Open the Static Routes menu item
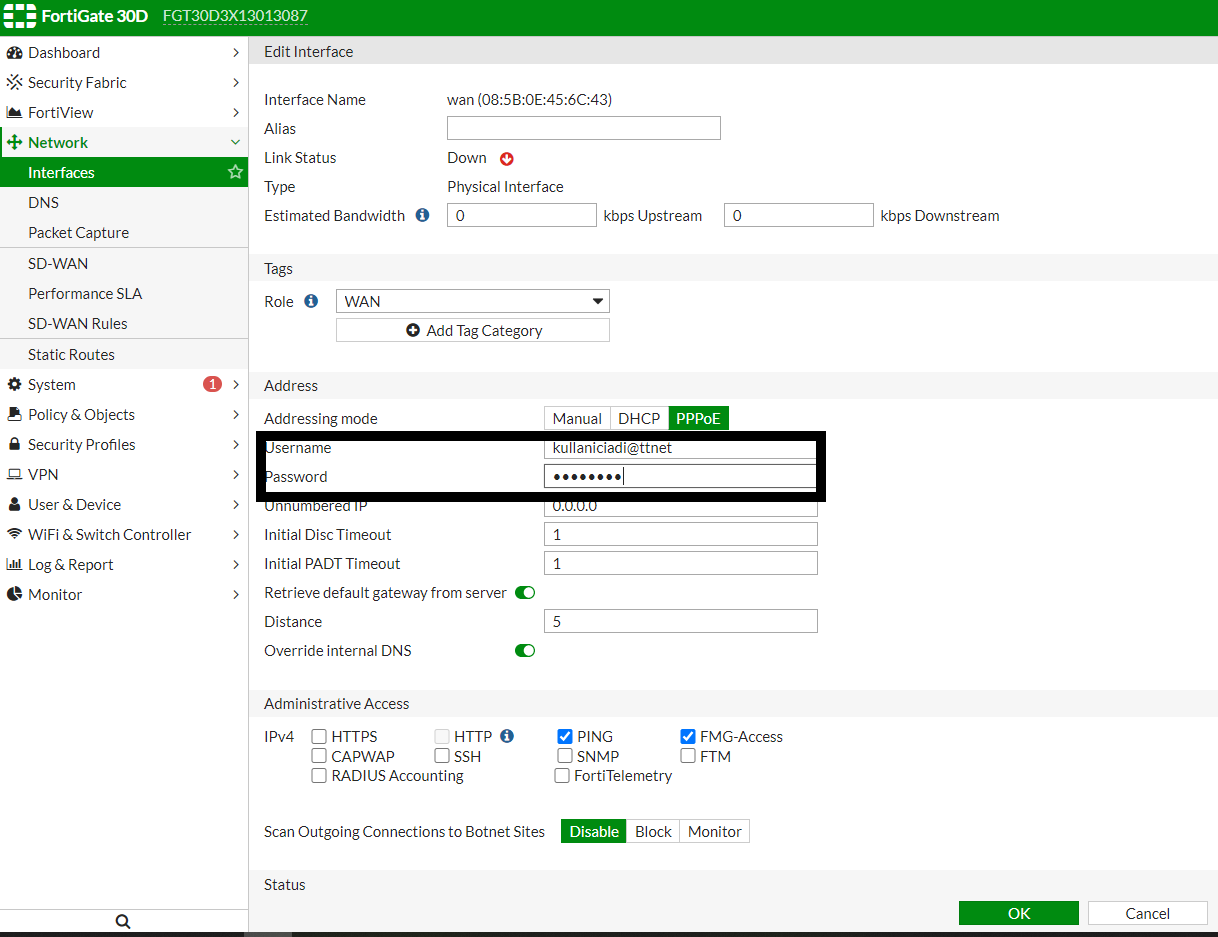 [x=124, y=355]
